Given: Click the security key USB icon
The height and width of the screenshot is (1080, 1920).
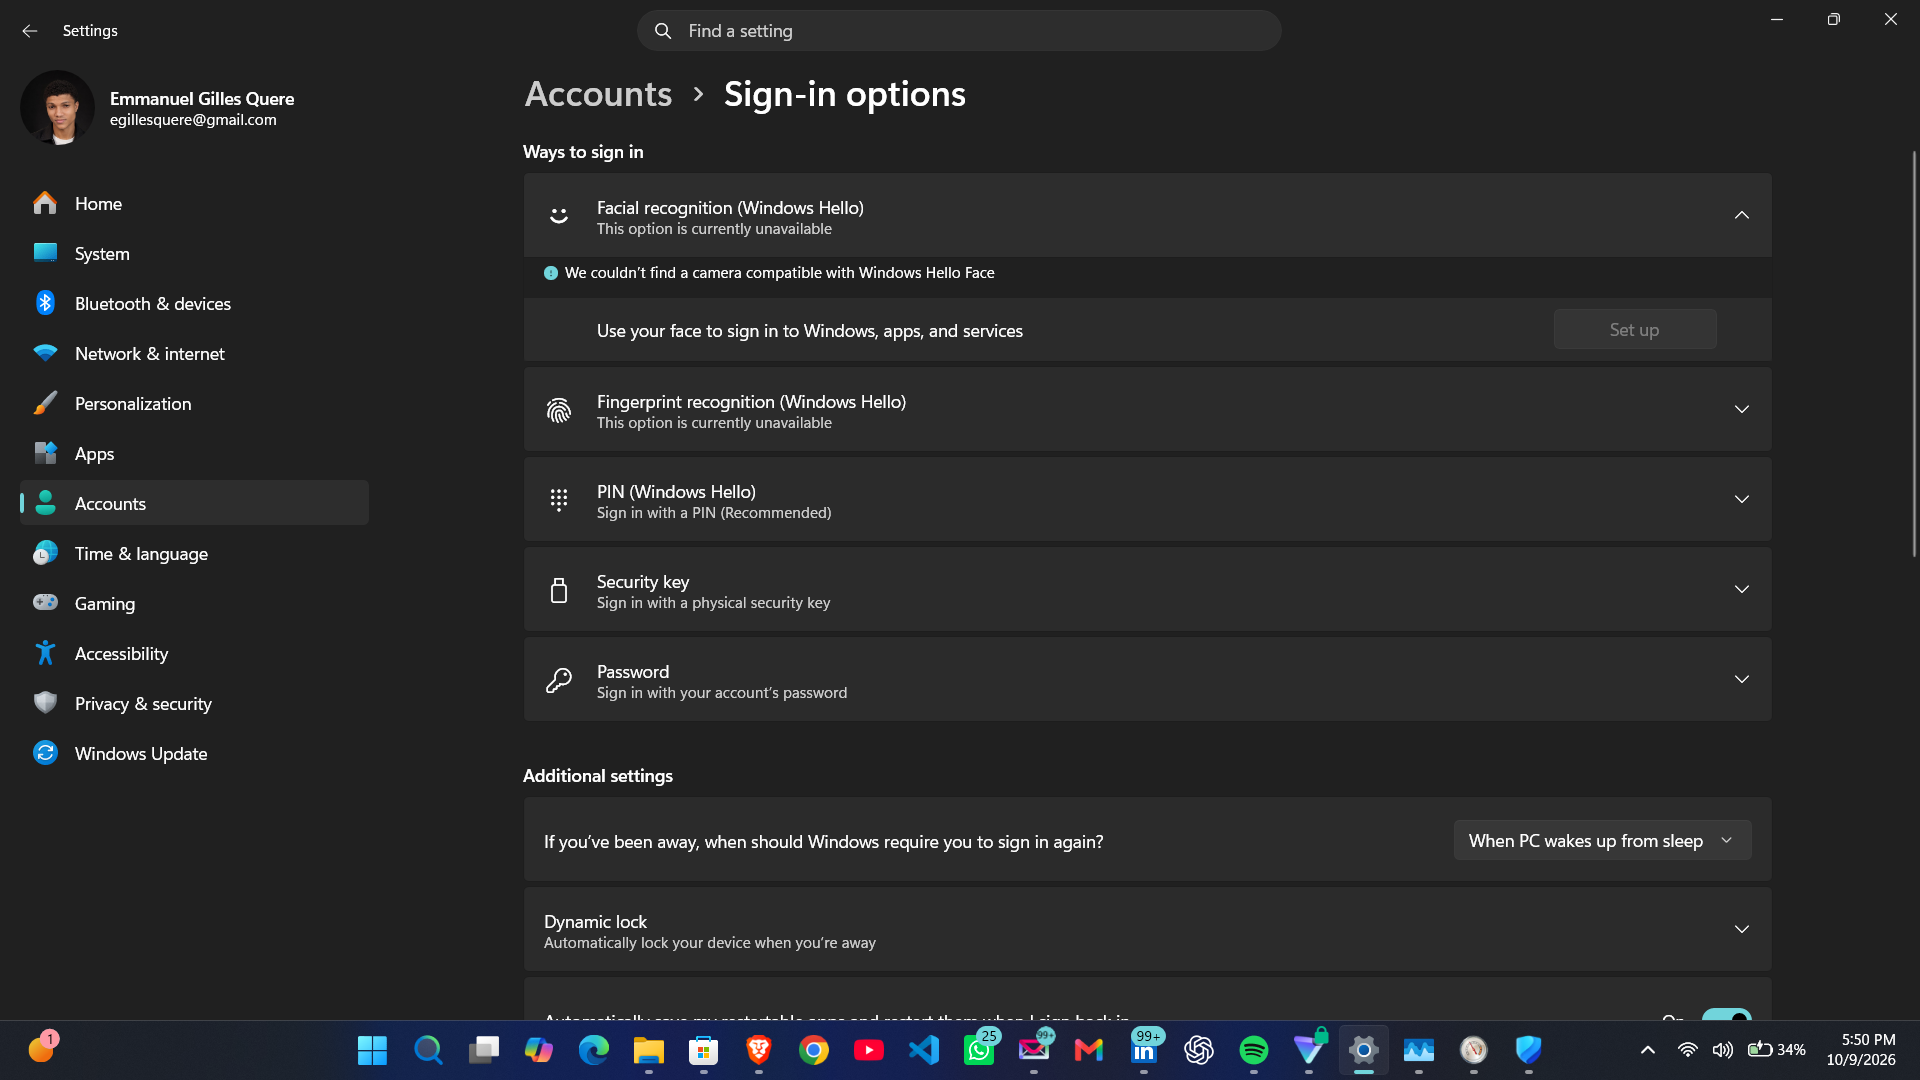Looking at the screenshot, I should tap(559, 590).
